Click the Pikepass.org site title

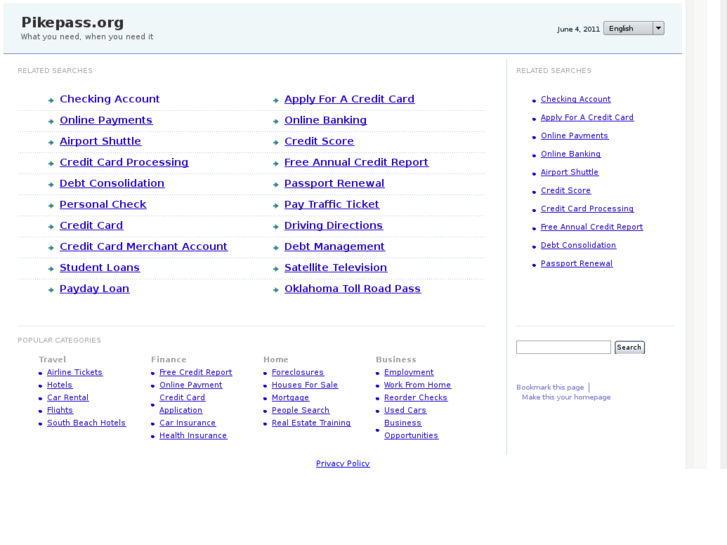tap(72, 22)
